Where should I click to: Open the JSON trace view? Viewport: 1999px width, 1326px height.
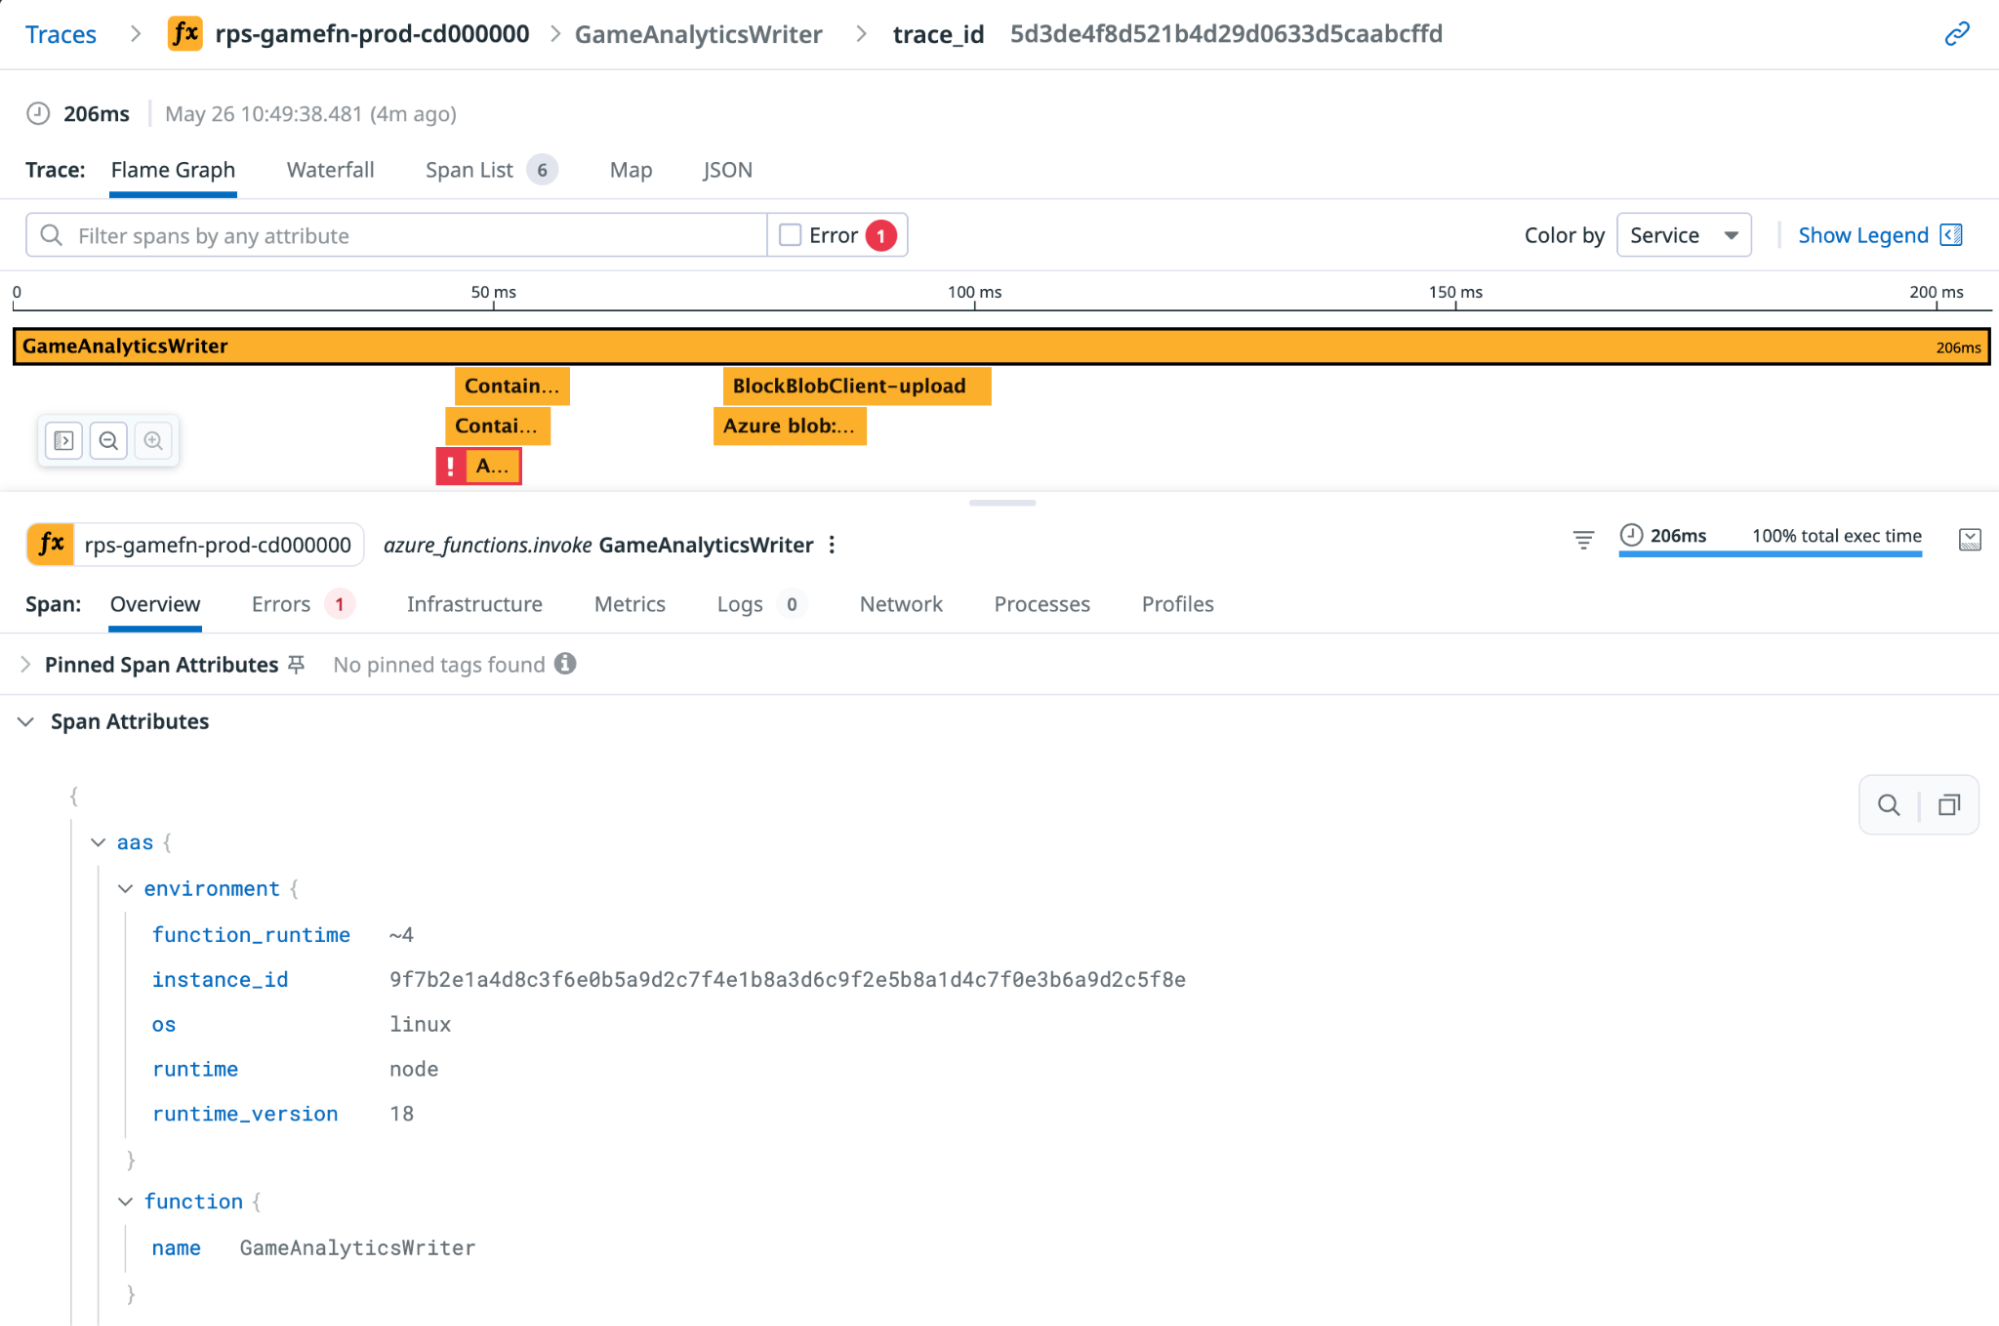click(x=728, y=170)
